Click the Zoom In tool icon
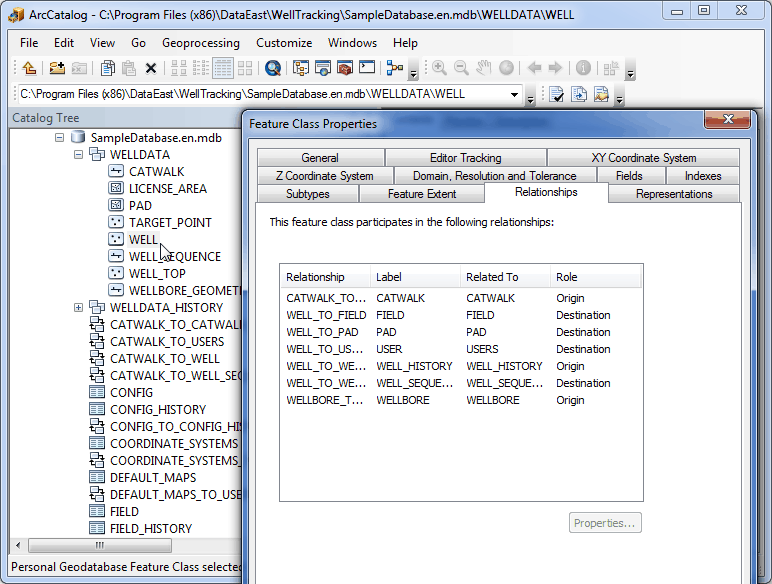Image resolution: width=772 pixels, height=584 pixels. [x=439, y=68]
